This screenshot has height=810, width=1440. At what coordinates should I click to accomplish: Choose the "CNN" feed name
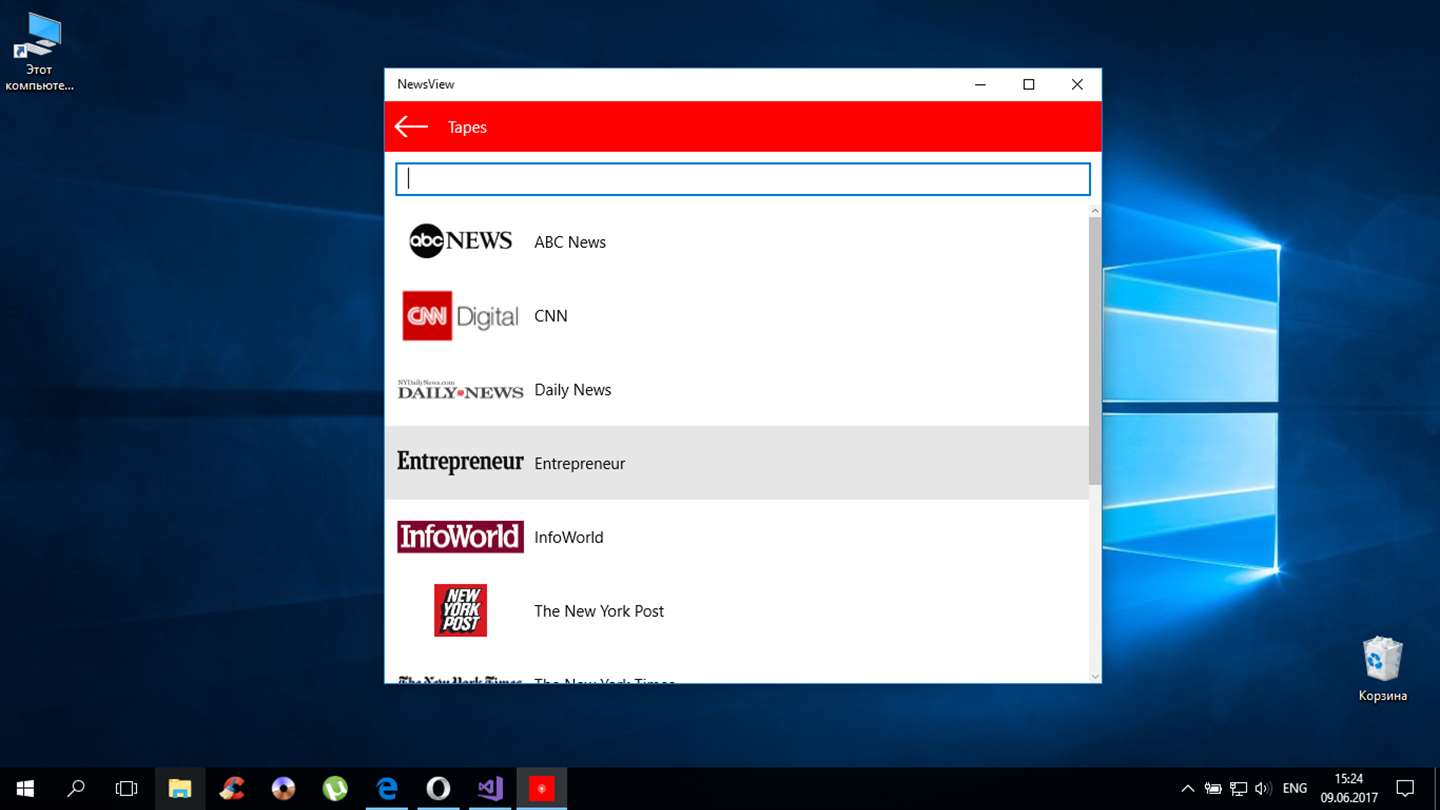pos(551,316)
